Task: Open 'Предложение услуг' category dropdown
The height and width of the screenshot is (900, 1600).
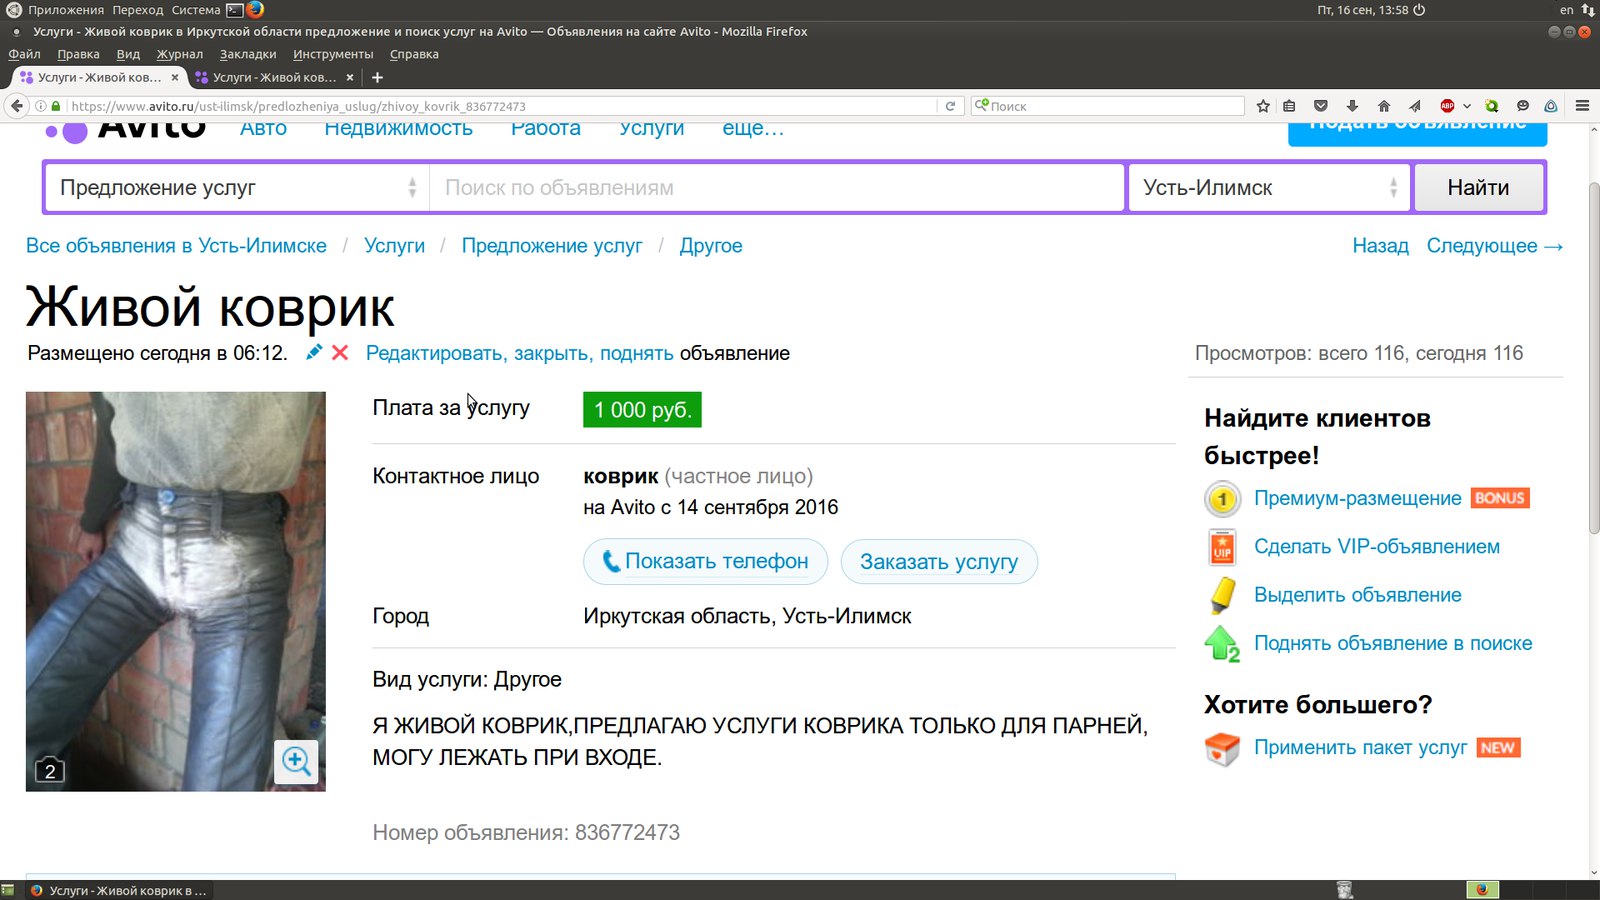Action: (x=237, y=188)
